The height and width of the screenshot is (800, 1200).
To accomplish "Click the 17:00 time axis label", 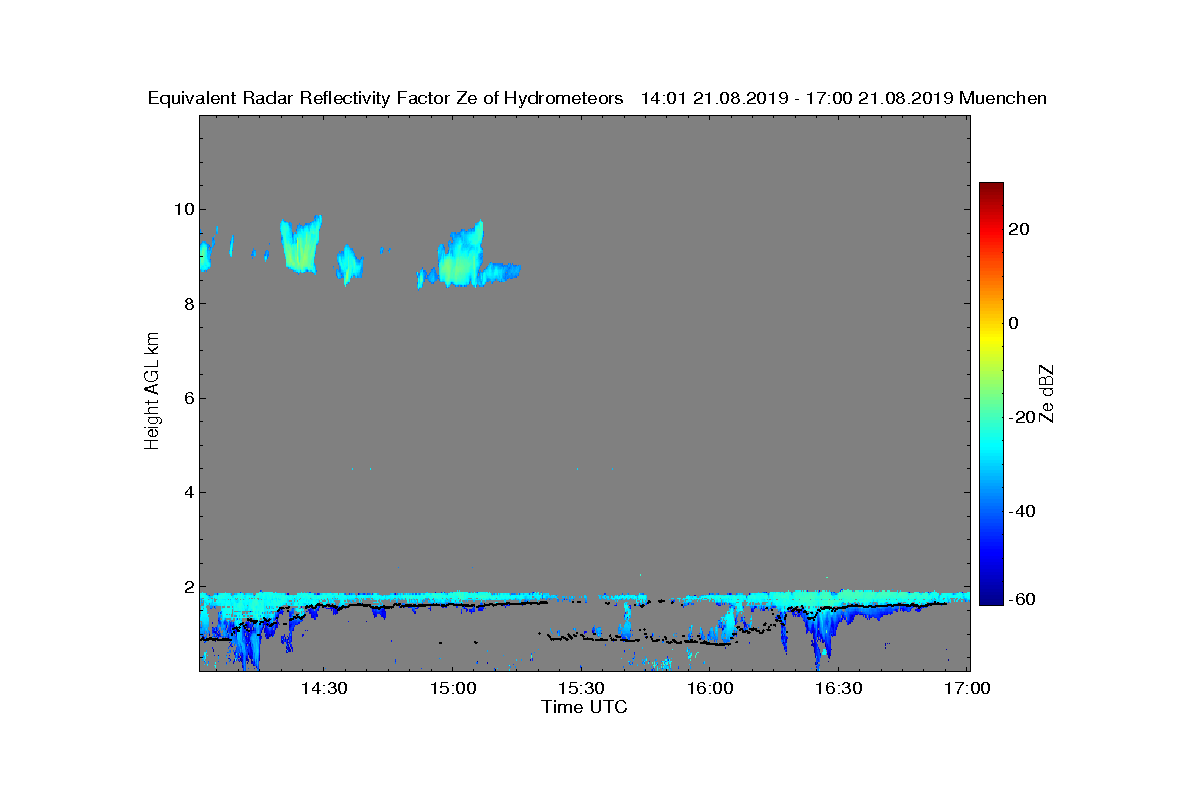I will click(x=967, y=689).
